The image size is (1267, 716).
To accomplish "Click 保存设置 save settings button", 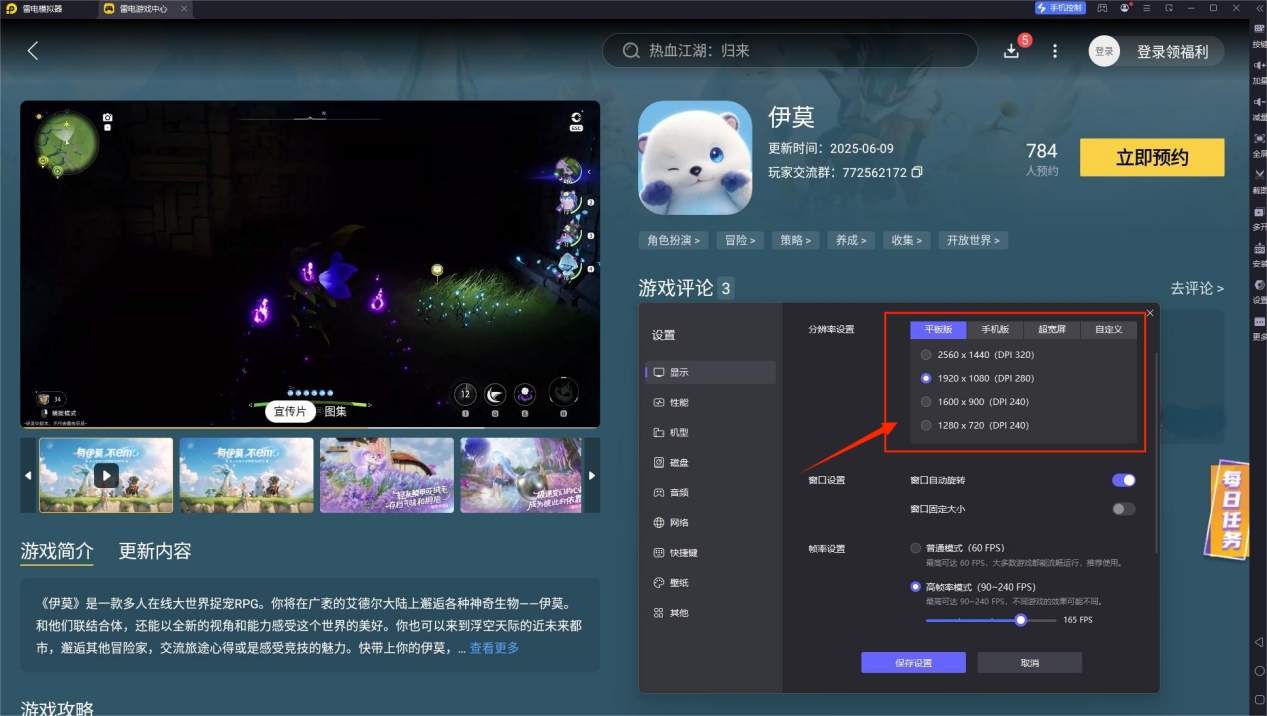I will coord(914,663).
